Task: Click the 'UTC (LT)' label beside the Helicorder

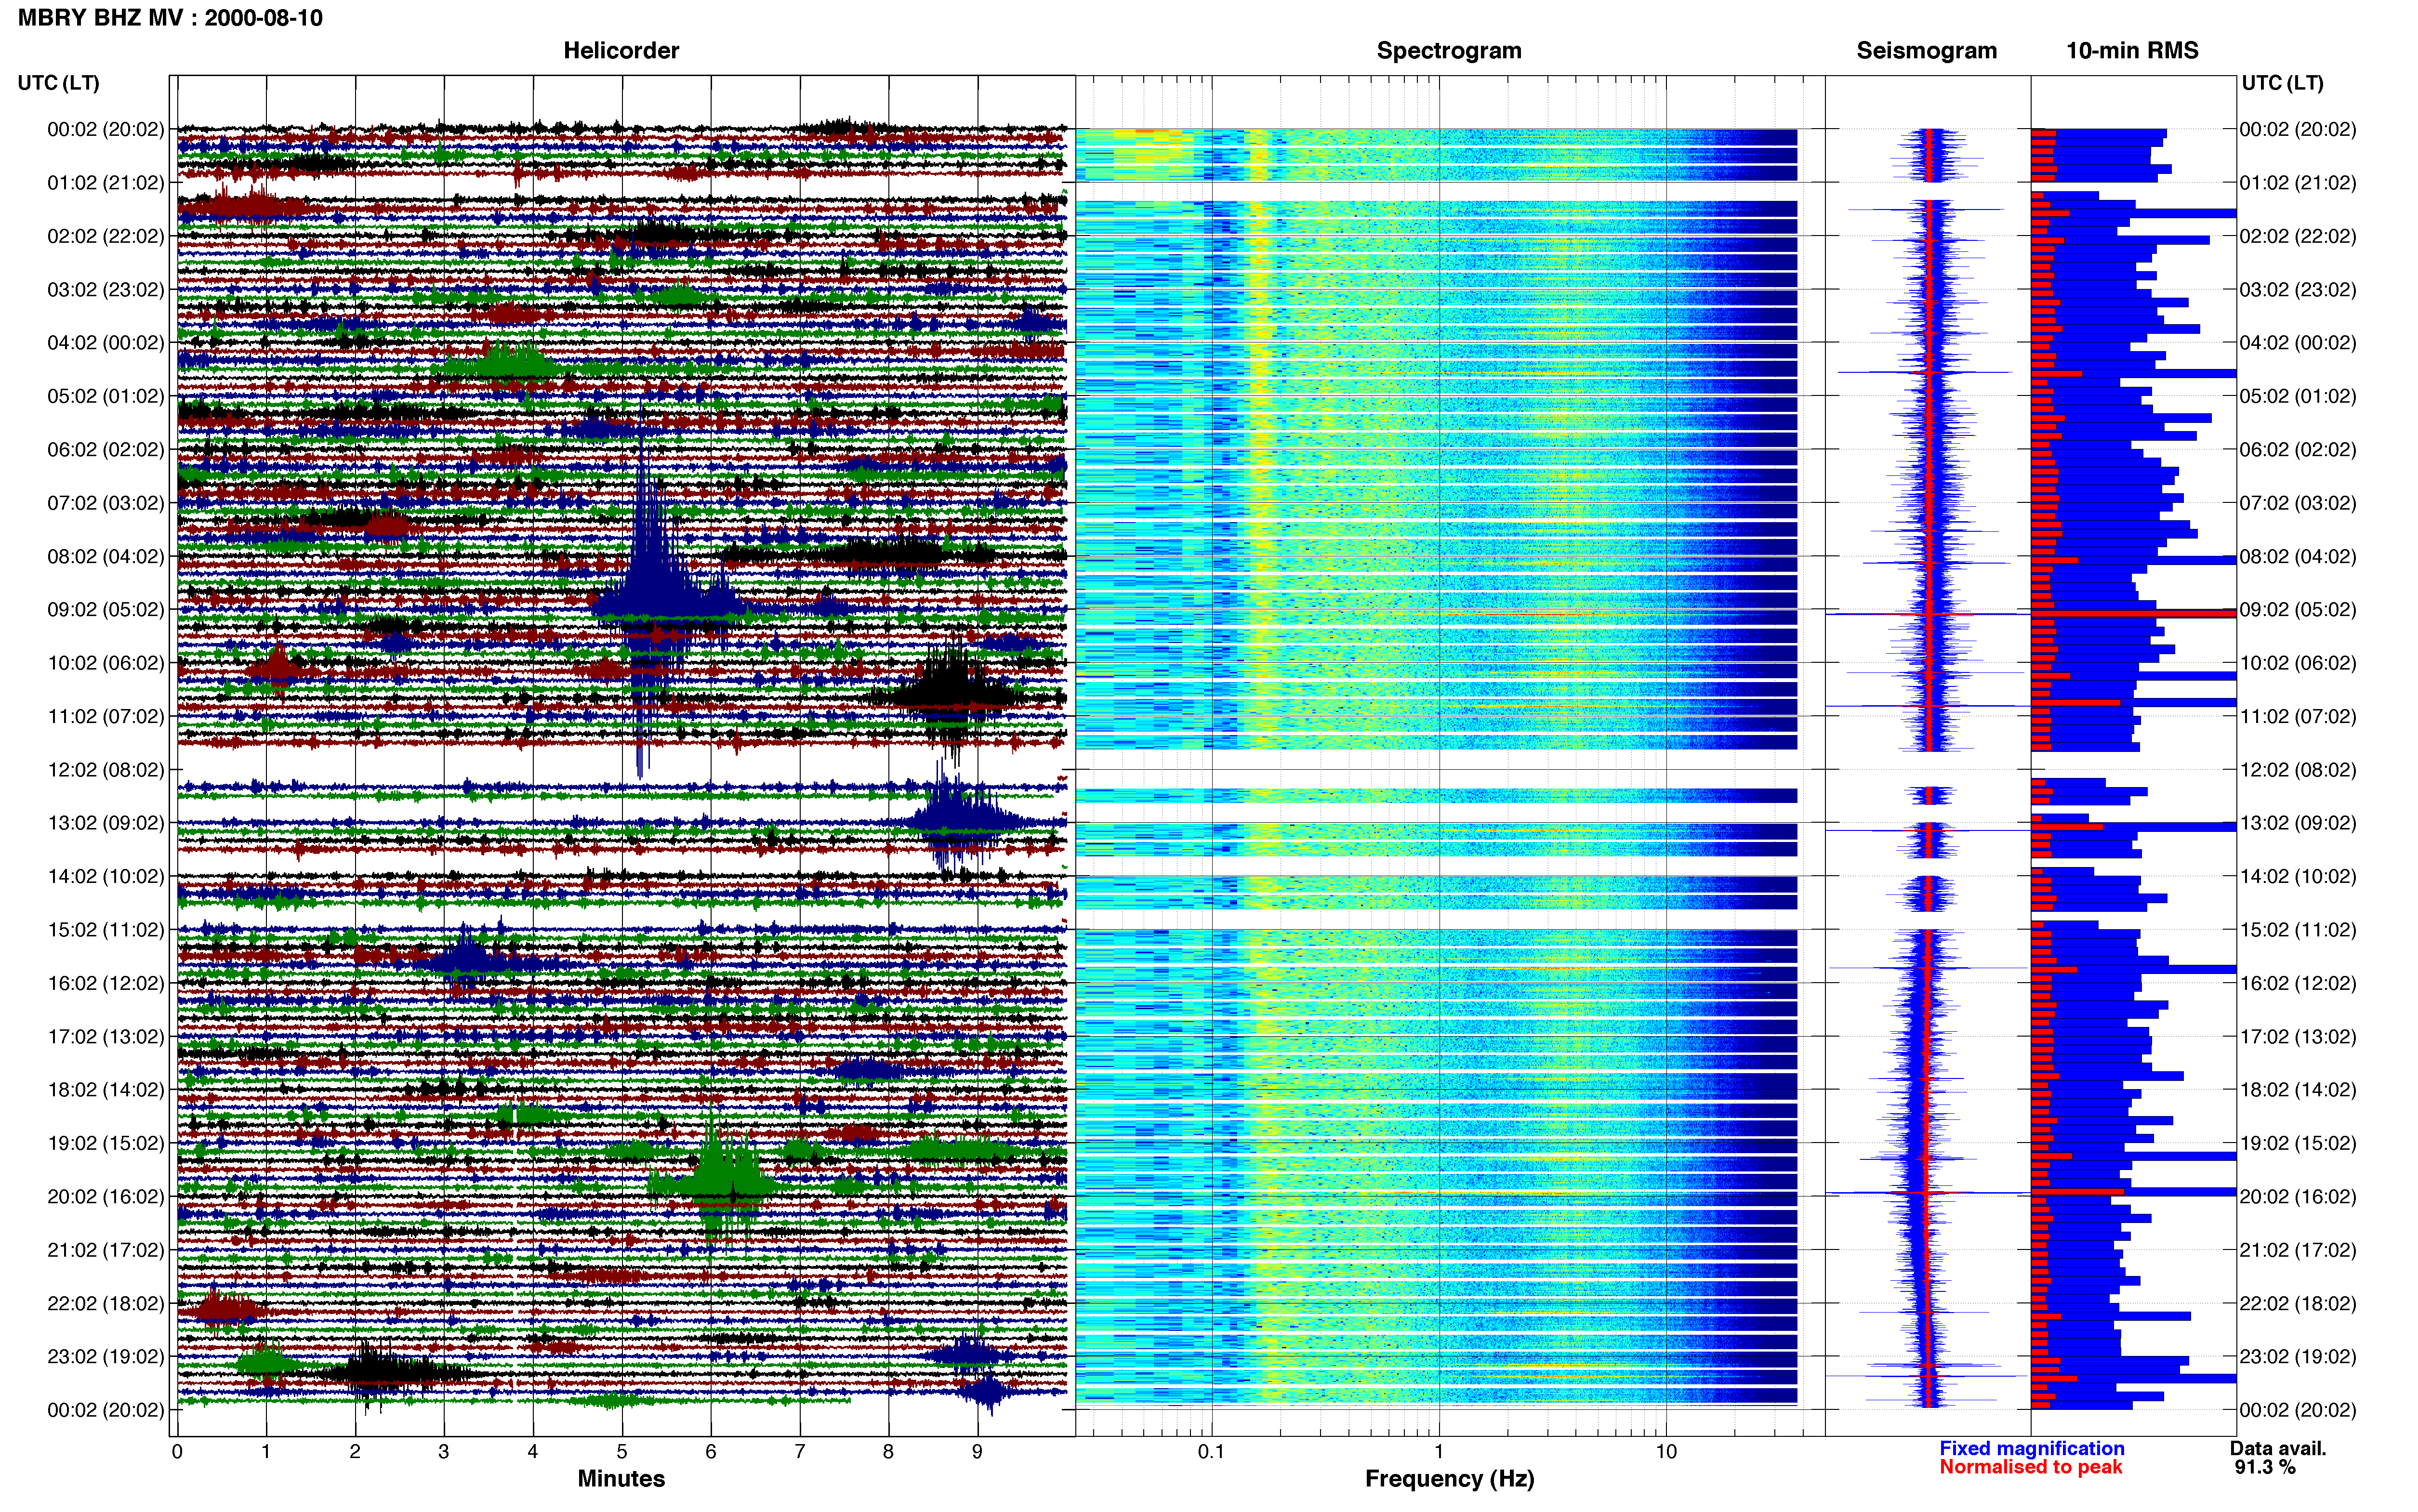Action: click(x=59, y=83)
